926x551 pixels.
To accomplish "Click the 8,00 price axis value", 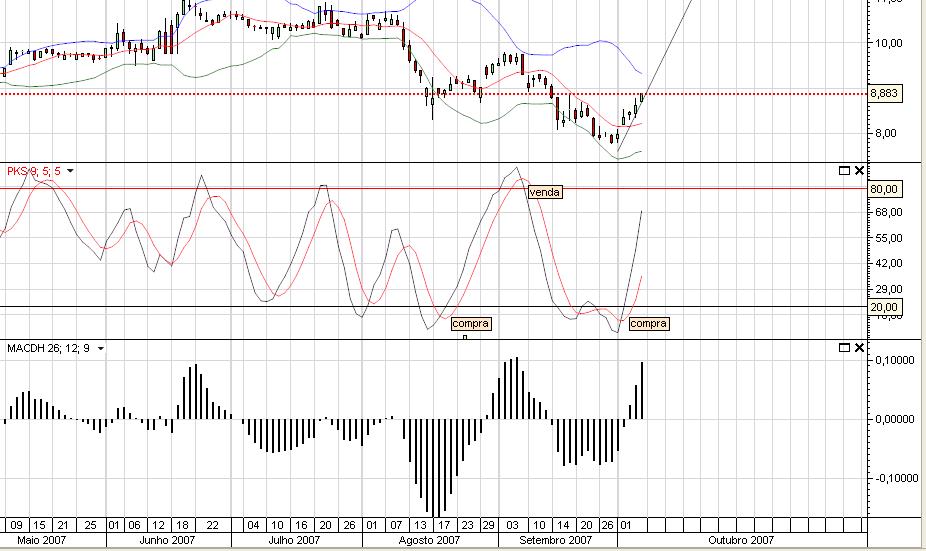I will coord(886,133).
